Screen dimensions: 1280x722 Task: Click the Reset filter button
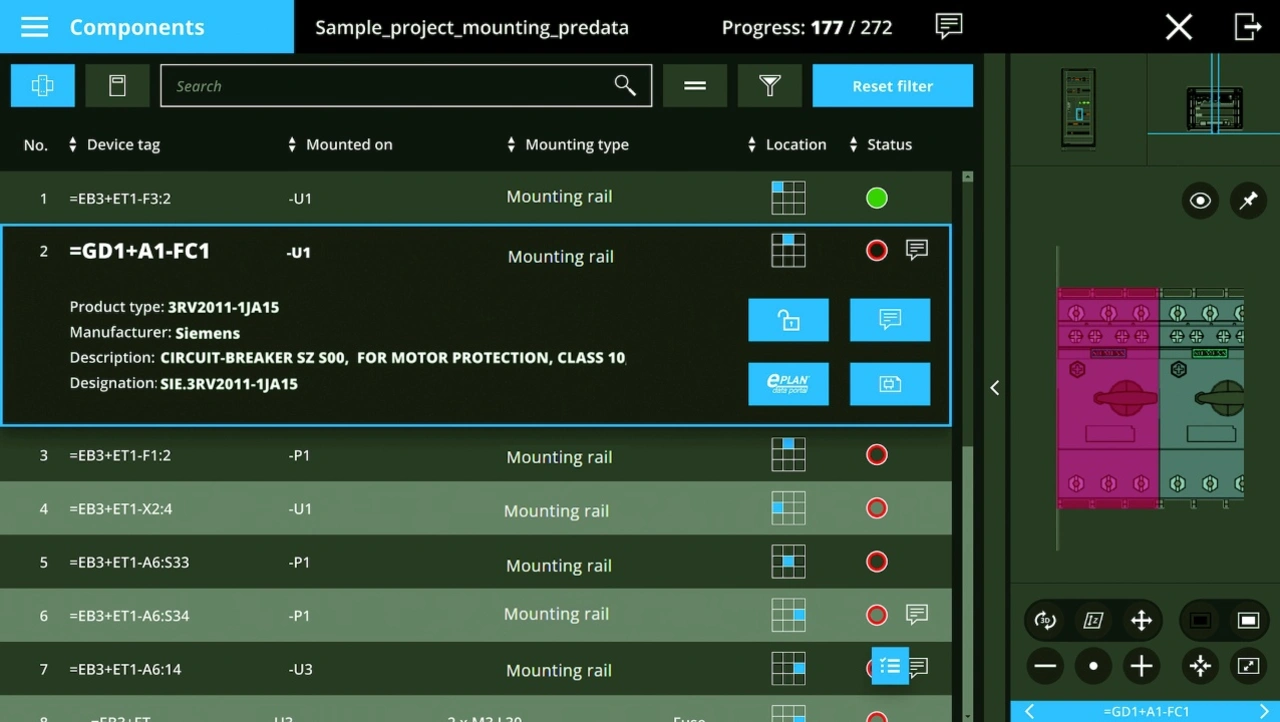(892, 86)
